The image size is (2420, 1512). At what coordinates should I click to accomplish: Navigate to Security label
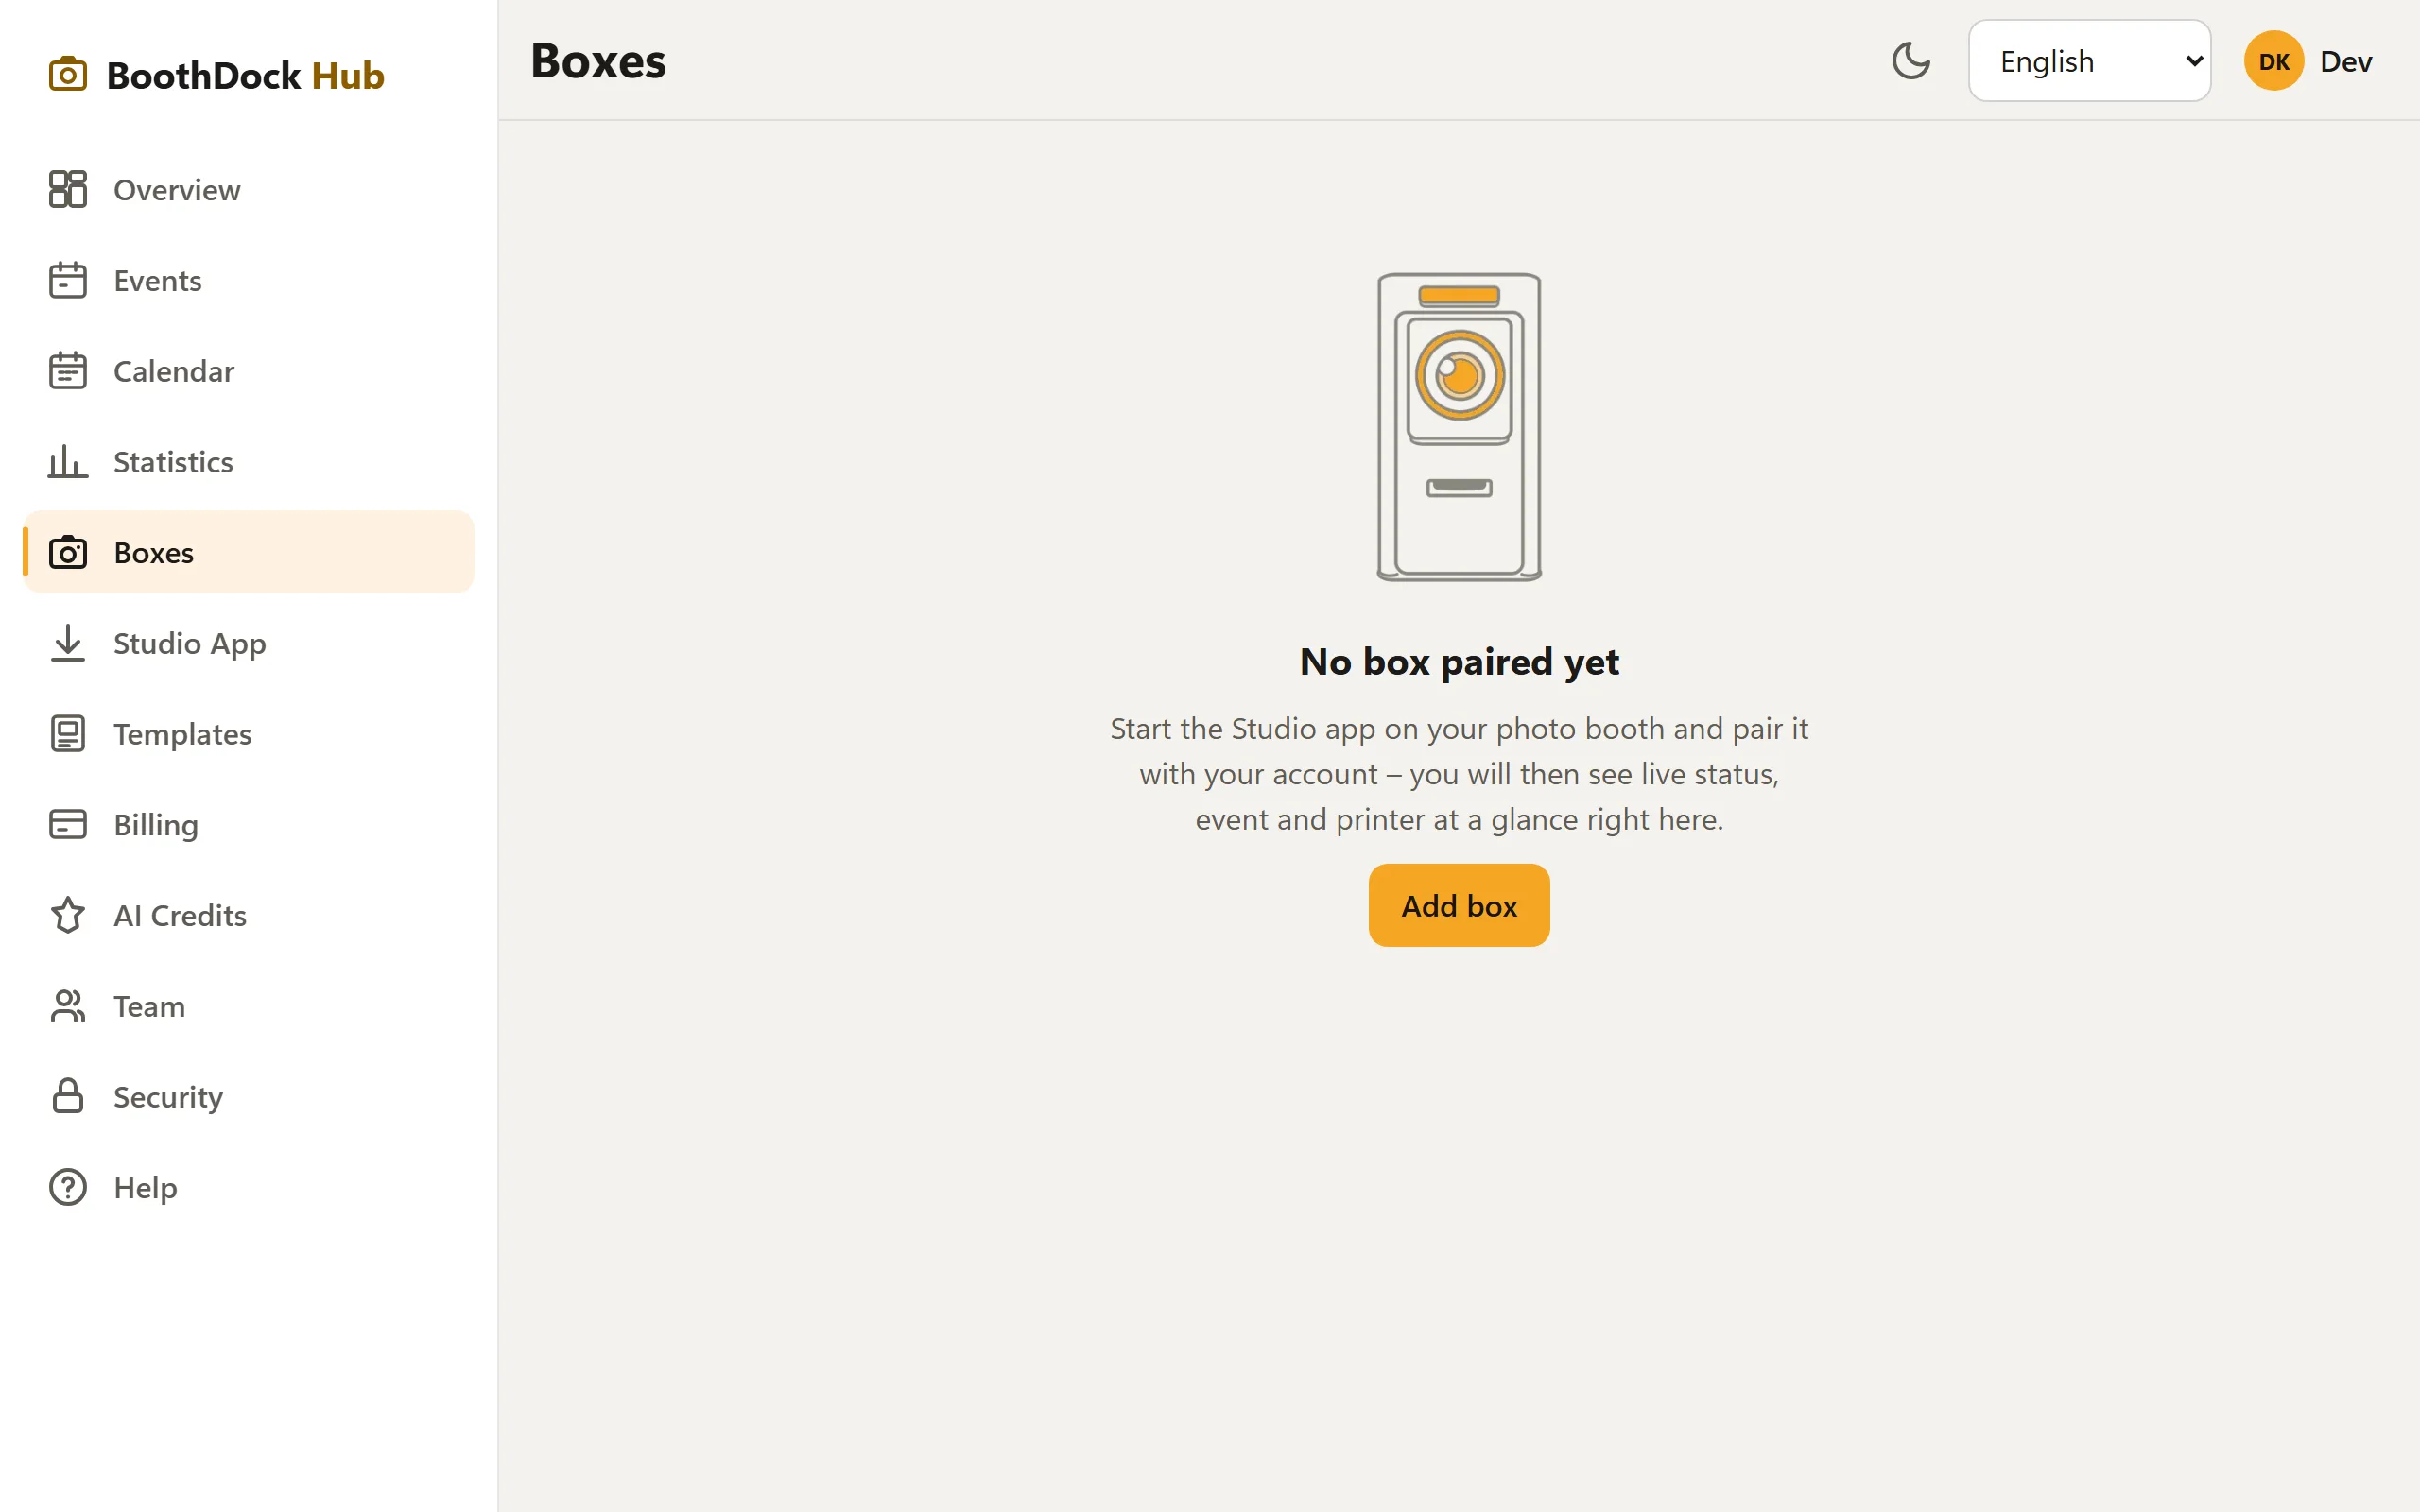[x=168, y=1097]
